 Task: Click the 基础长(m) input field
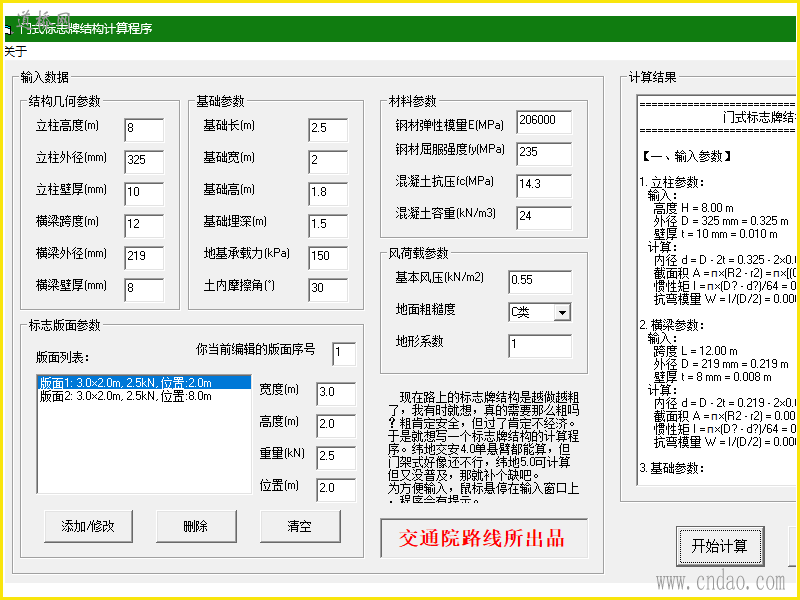coord(328,130)
